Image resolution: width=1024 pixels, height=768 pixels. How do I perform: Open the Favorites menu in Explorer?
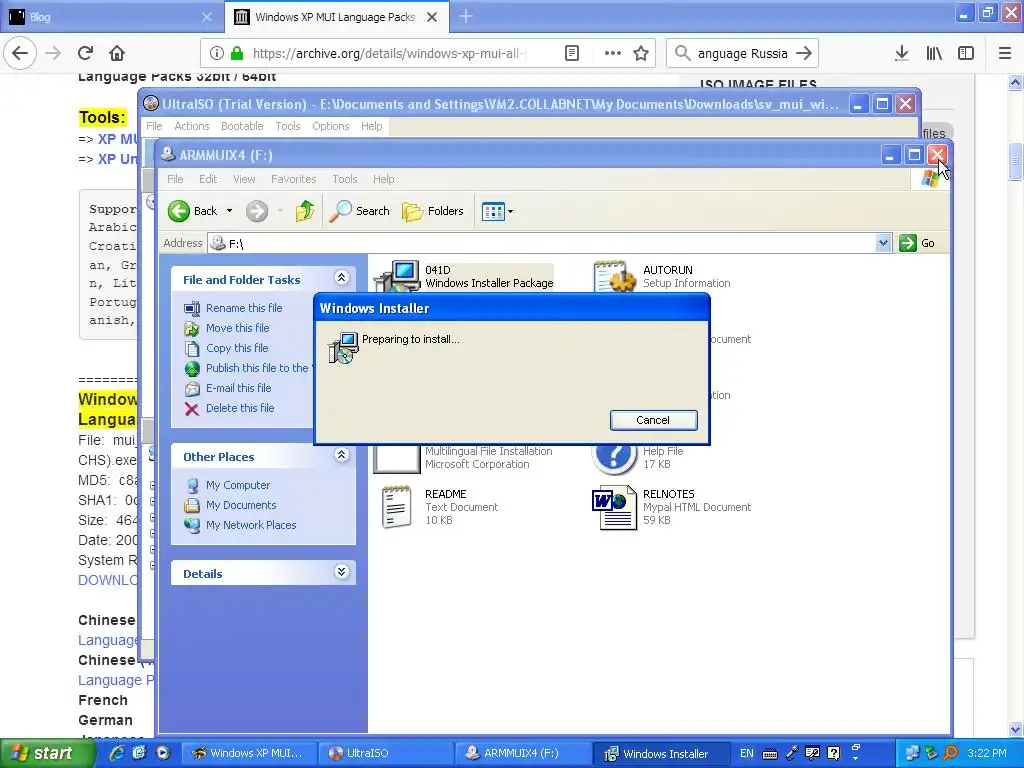[x=293, y=179]
